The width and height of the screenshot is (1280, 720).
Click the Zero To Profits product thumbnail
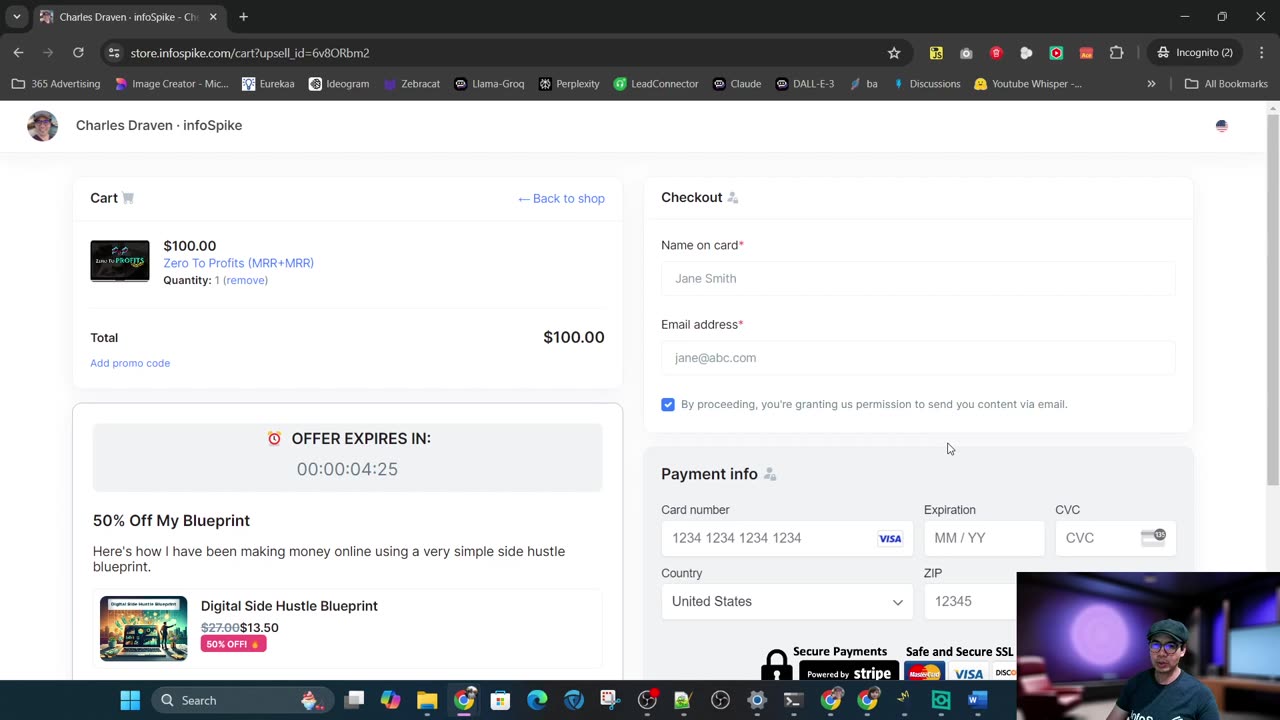tap(120, 261)
